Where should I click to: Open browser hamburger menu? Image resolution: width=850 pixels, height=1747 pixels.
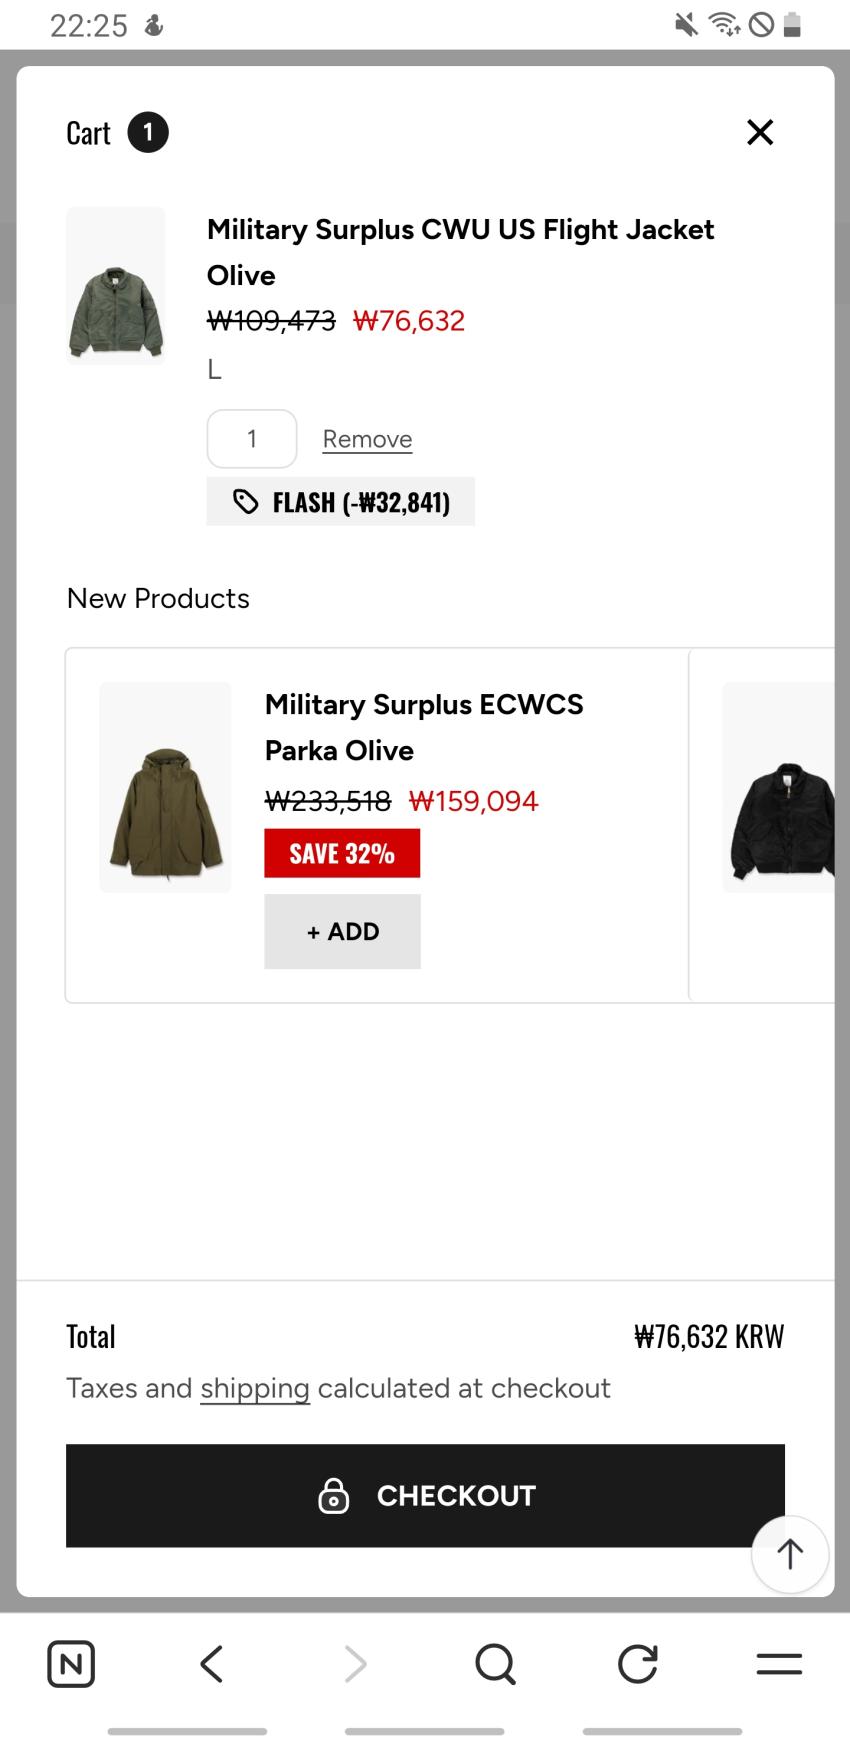tap(779, 1664)
